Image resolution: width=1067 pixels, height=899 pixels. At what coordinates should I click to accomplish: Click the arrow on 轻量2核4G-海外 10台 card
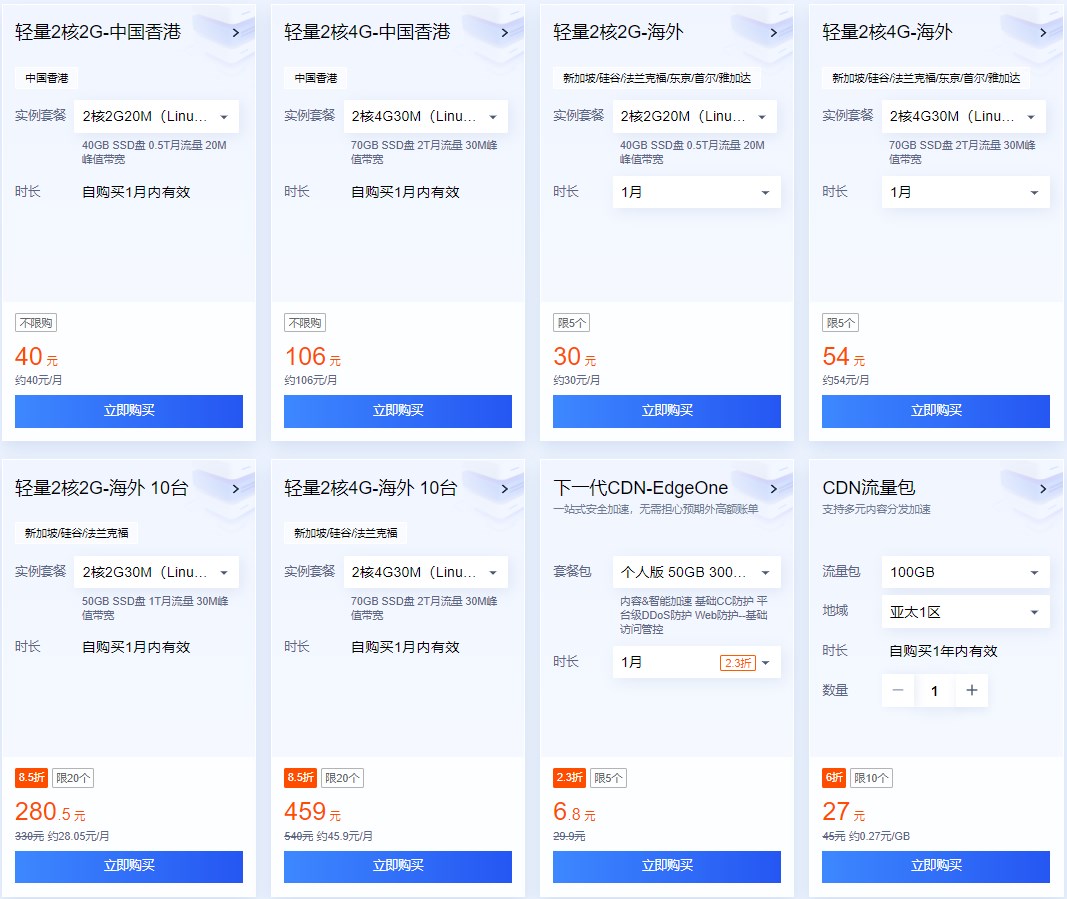point(505,487)
